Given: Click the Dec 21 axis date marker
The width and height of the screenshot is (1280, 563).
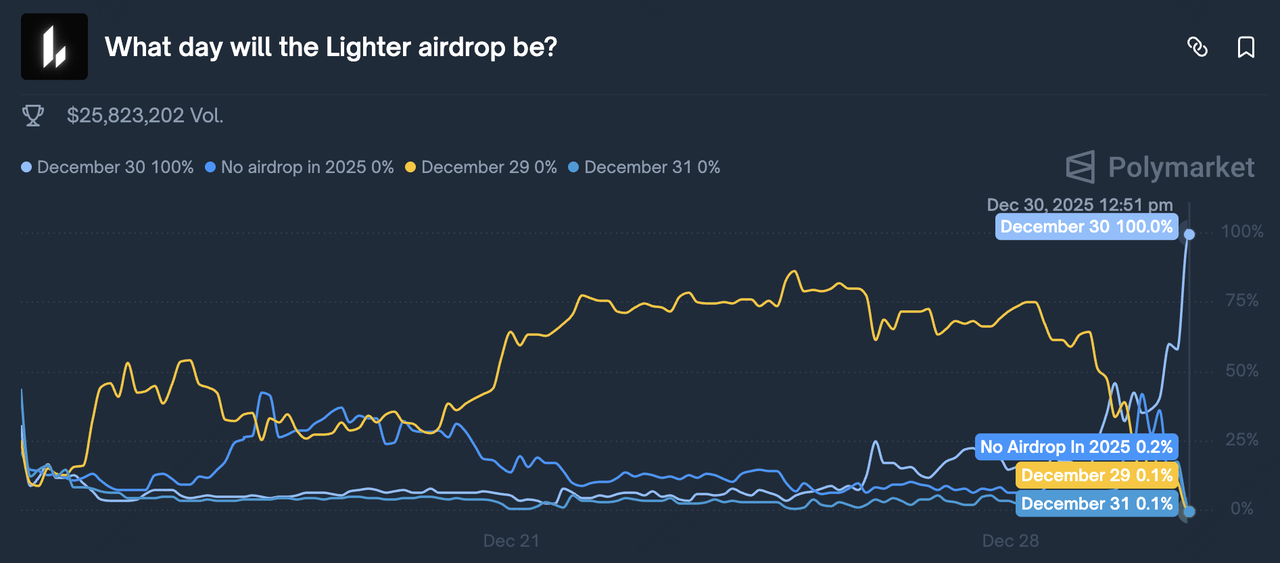Looking at the screenshot, I should 511,541.
